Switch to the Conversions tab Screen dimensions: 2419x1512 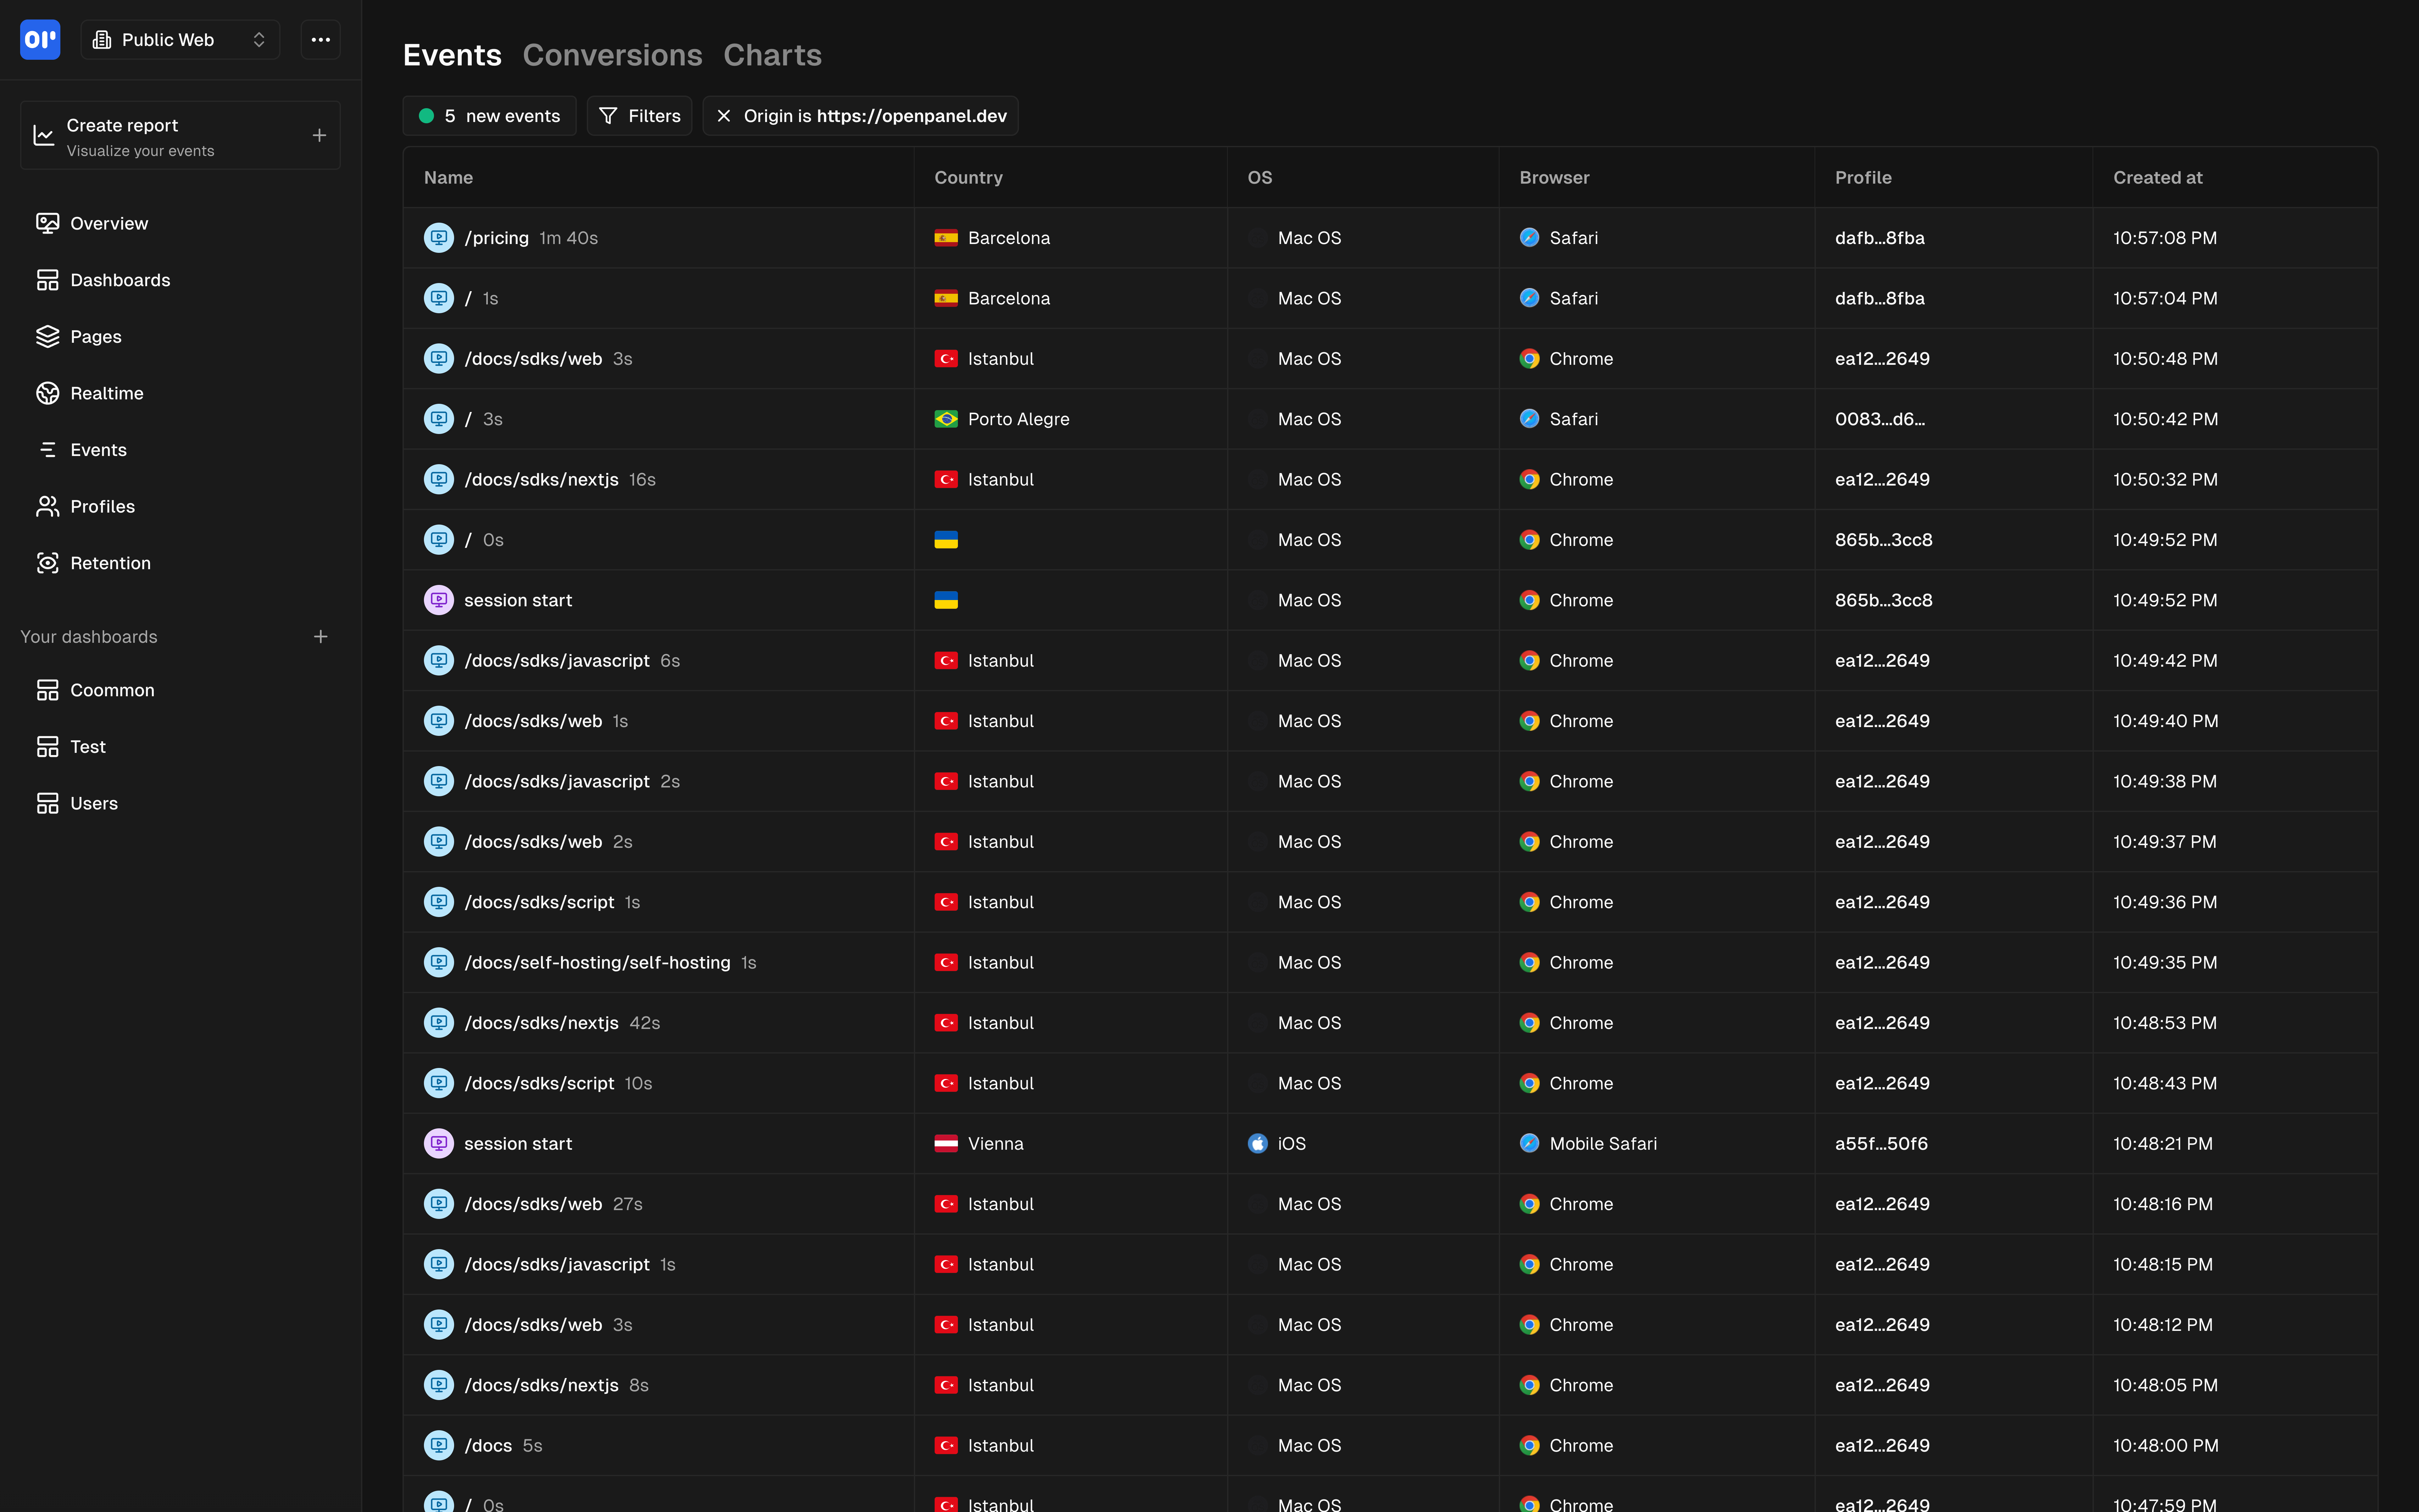612,55
